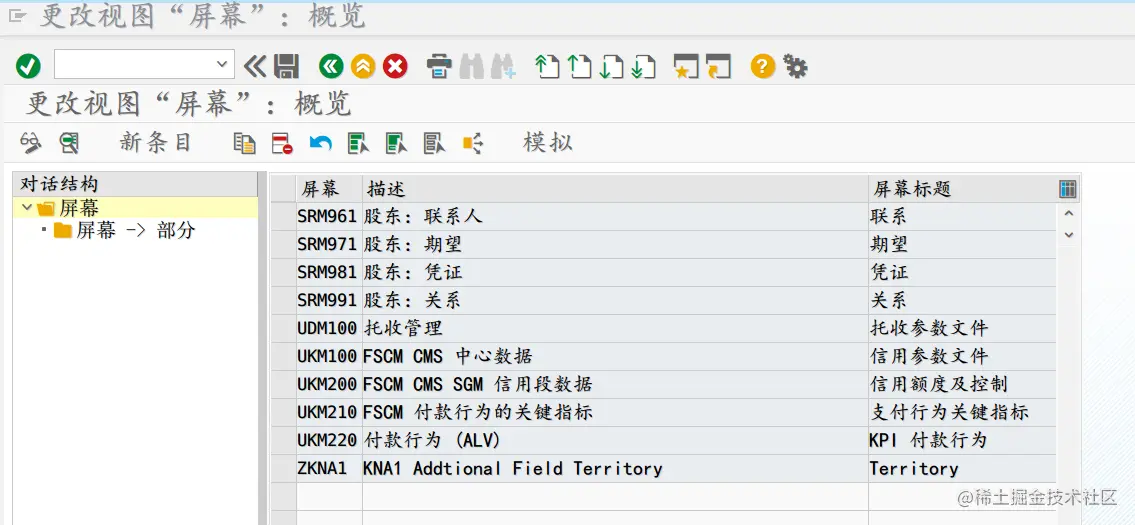This screenshot has width=1135, height=525.
Task: Click the 模拟 button
Action: pyautogui.click(x=548, y=142)
